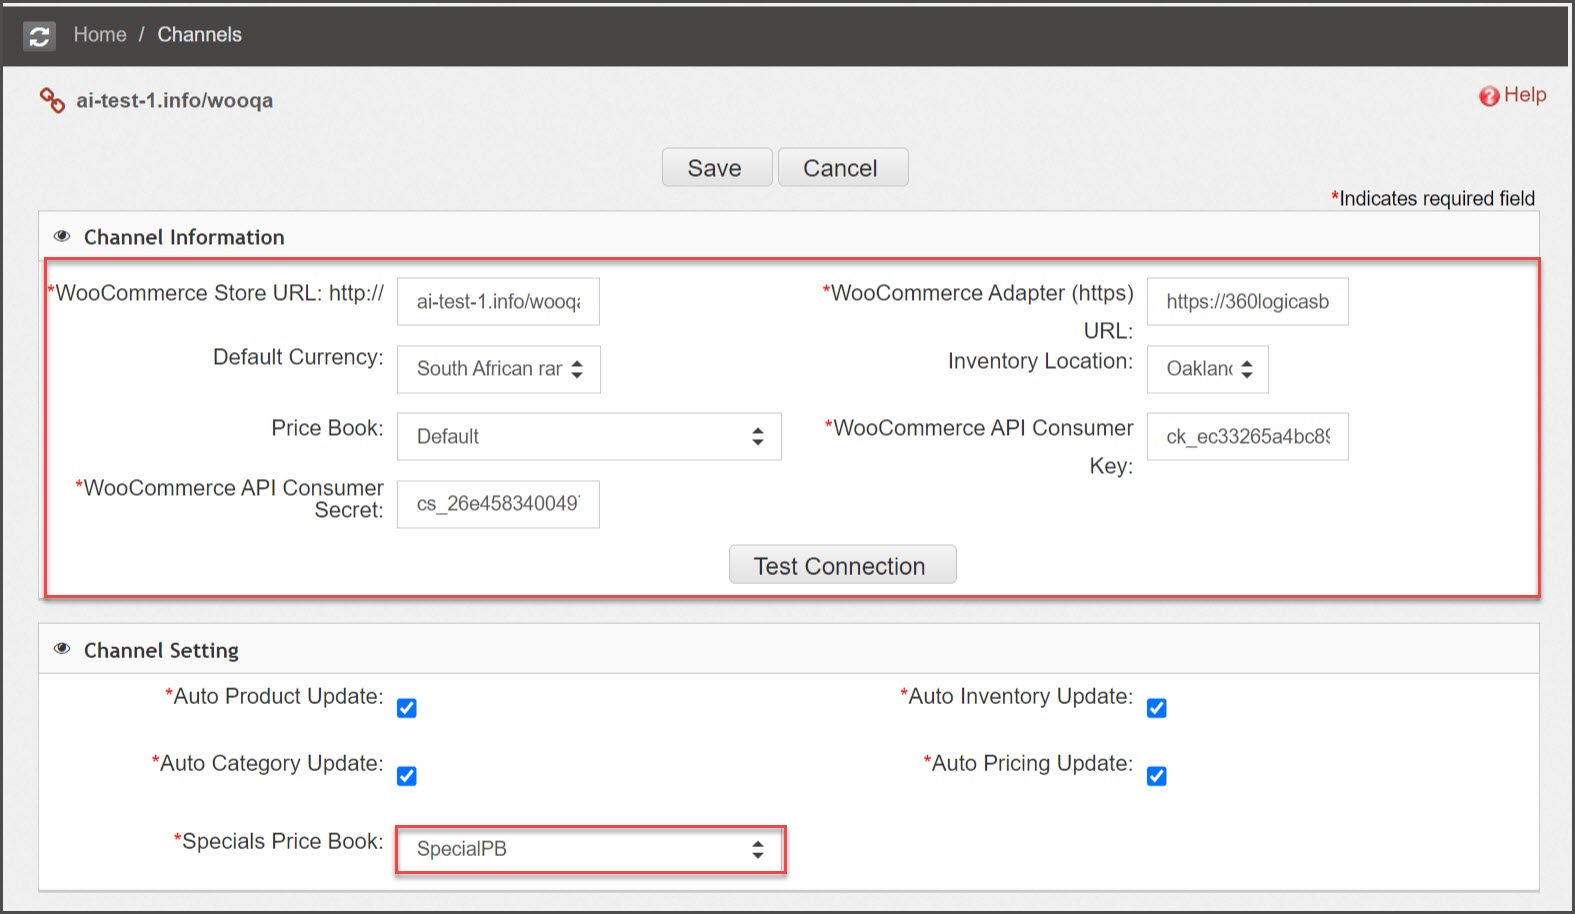The image size is (1575, 914).
Task: Click the ai-test-1.info/wooqa page title
Action: point(175,100)
